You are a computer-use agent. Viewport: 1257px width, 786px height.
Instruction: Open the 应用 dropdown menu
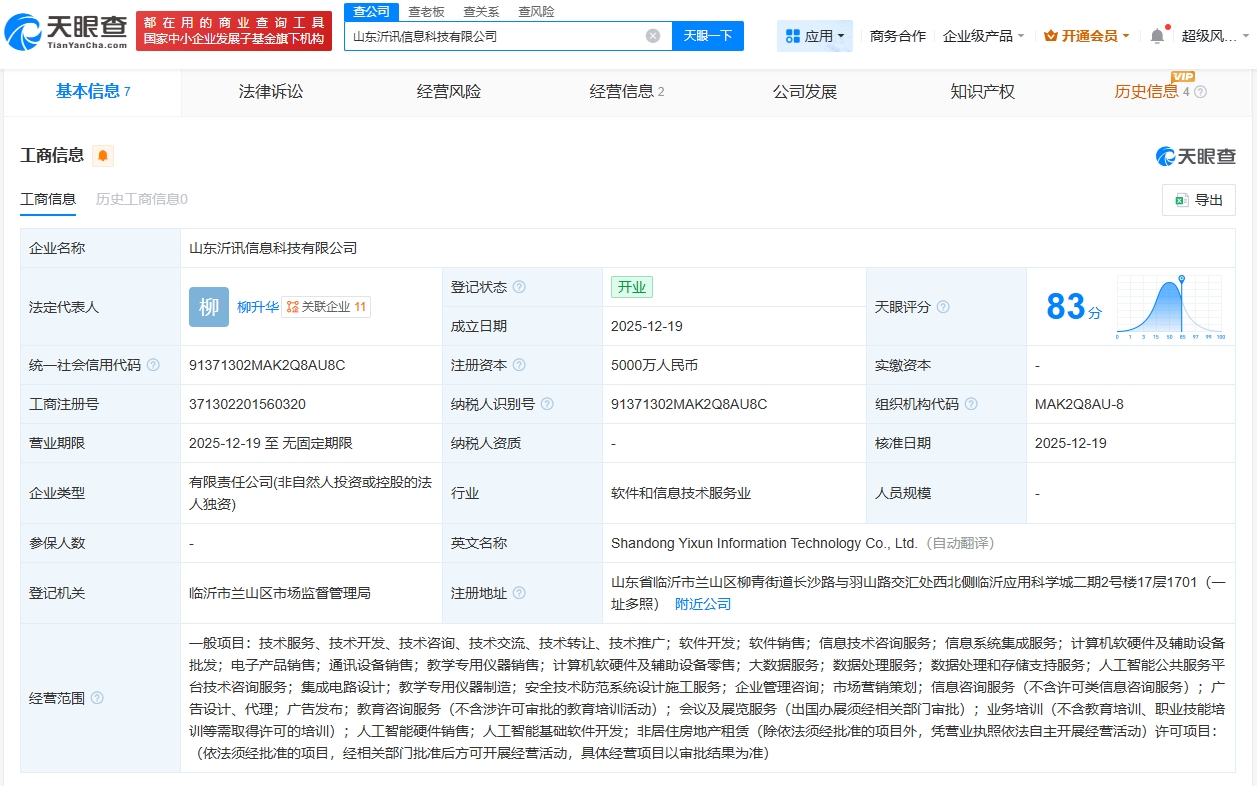pos(814,36)
